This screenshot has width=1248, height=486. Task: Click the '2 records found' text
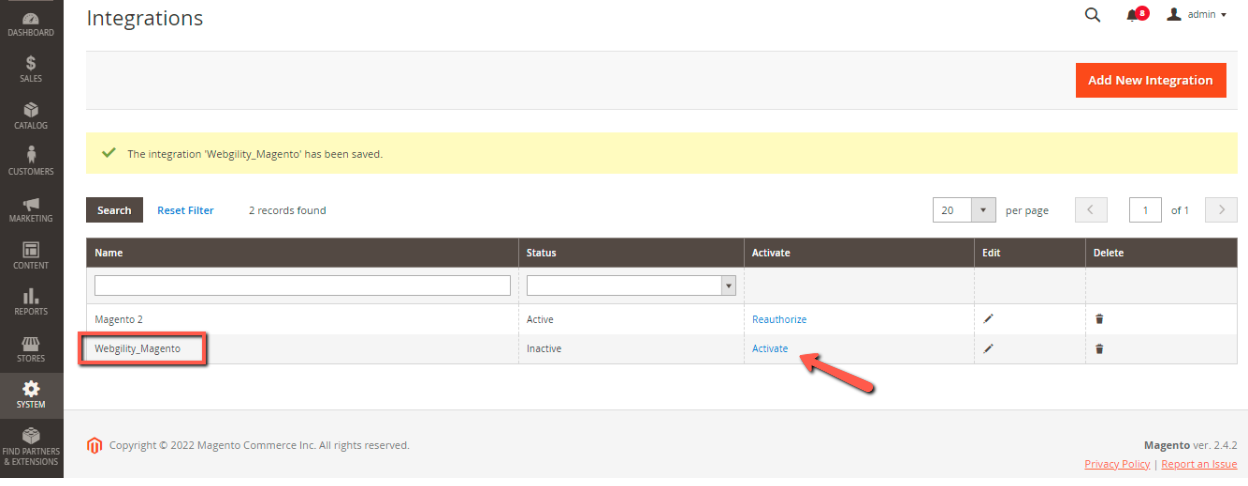tap(287, 210)
